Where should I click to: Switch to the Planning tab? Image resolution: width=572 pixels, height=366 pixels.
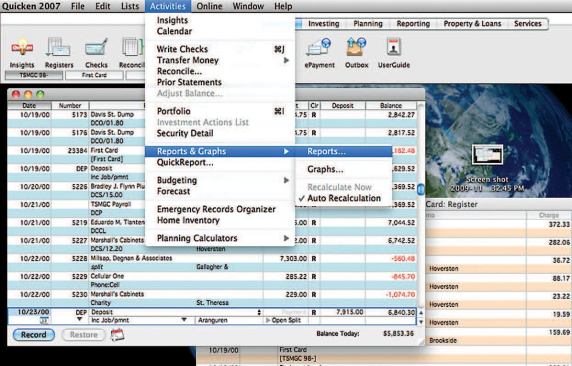[x=368, y=24]
